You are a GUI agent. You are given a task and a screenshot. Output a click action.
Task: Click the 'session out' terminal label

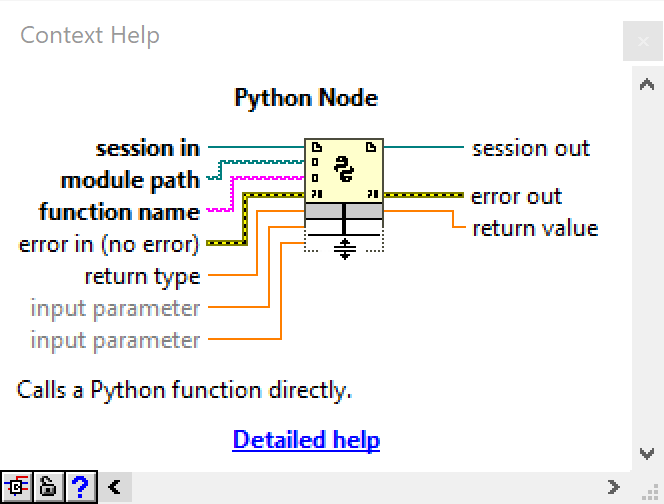click(531, 149)
